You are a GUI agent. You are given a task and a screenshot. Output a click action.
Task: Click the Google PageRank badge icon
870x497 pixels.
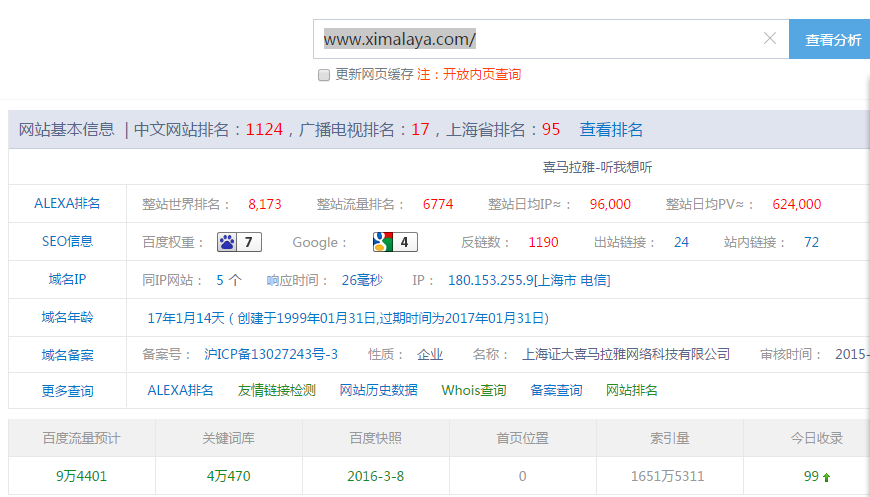395,242
